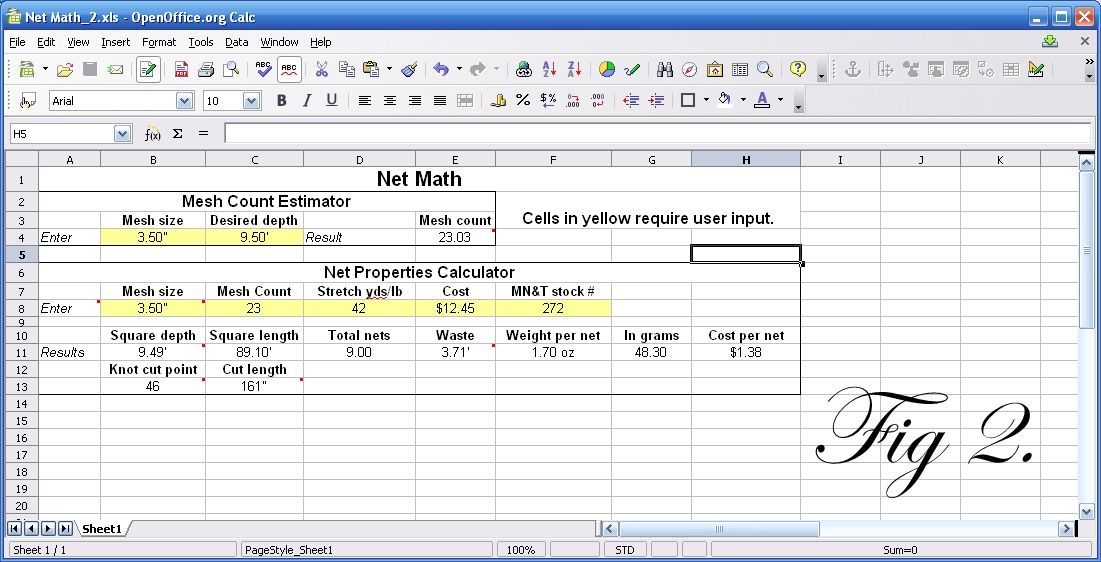Select the Sheet1 tab

click(103, 528)
